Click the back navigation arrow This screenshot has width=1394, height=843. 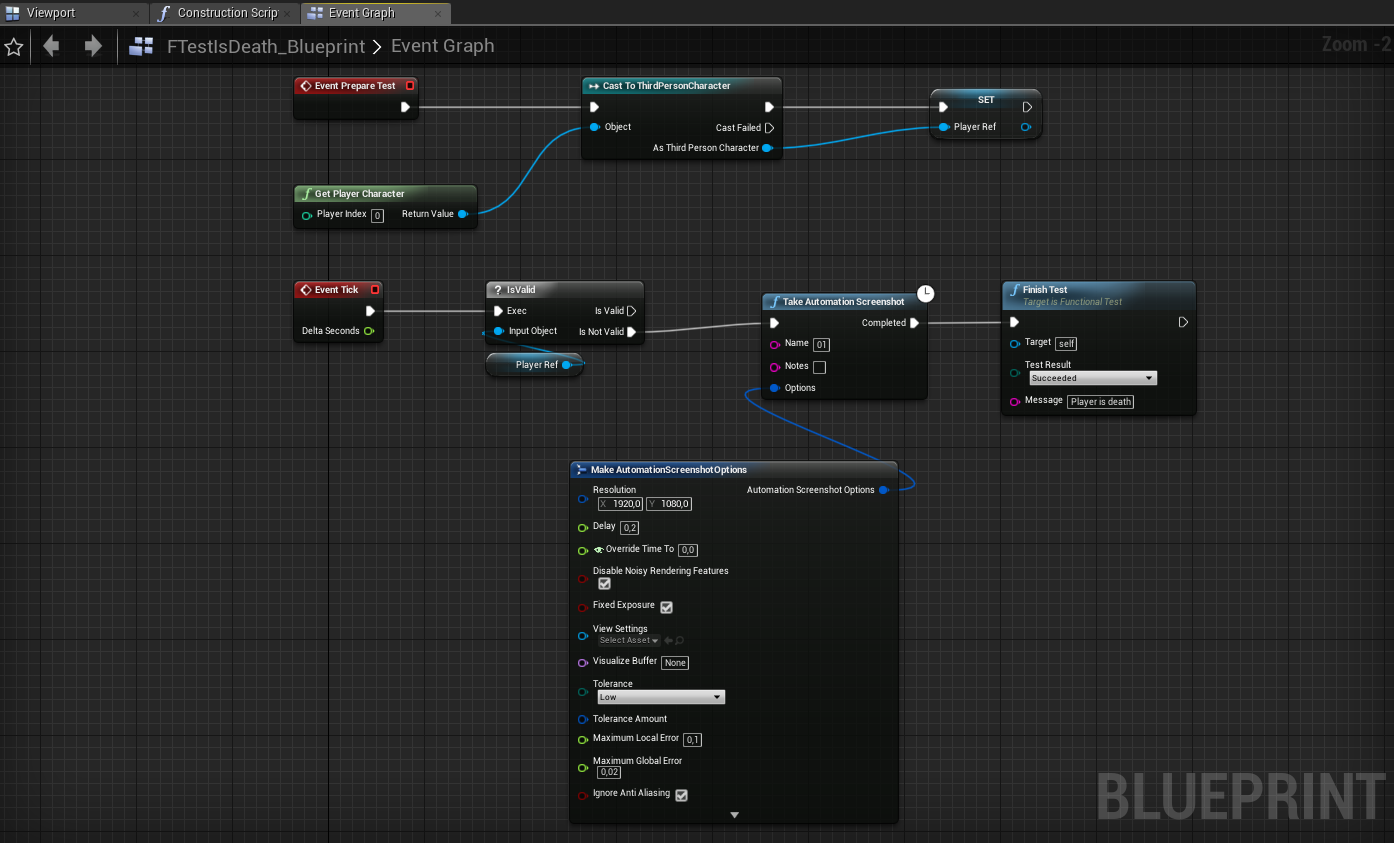[51, 46]
